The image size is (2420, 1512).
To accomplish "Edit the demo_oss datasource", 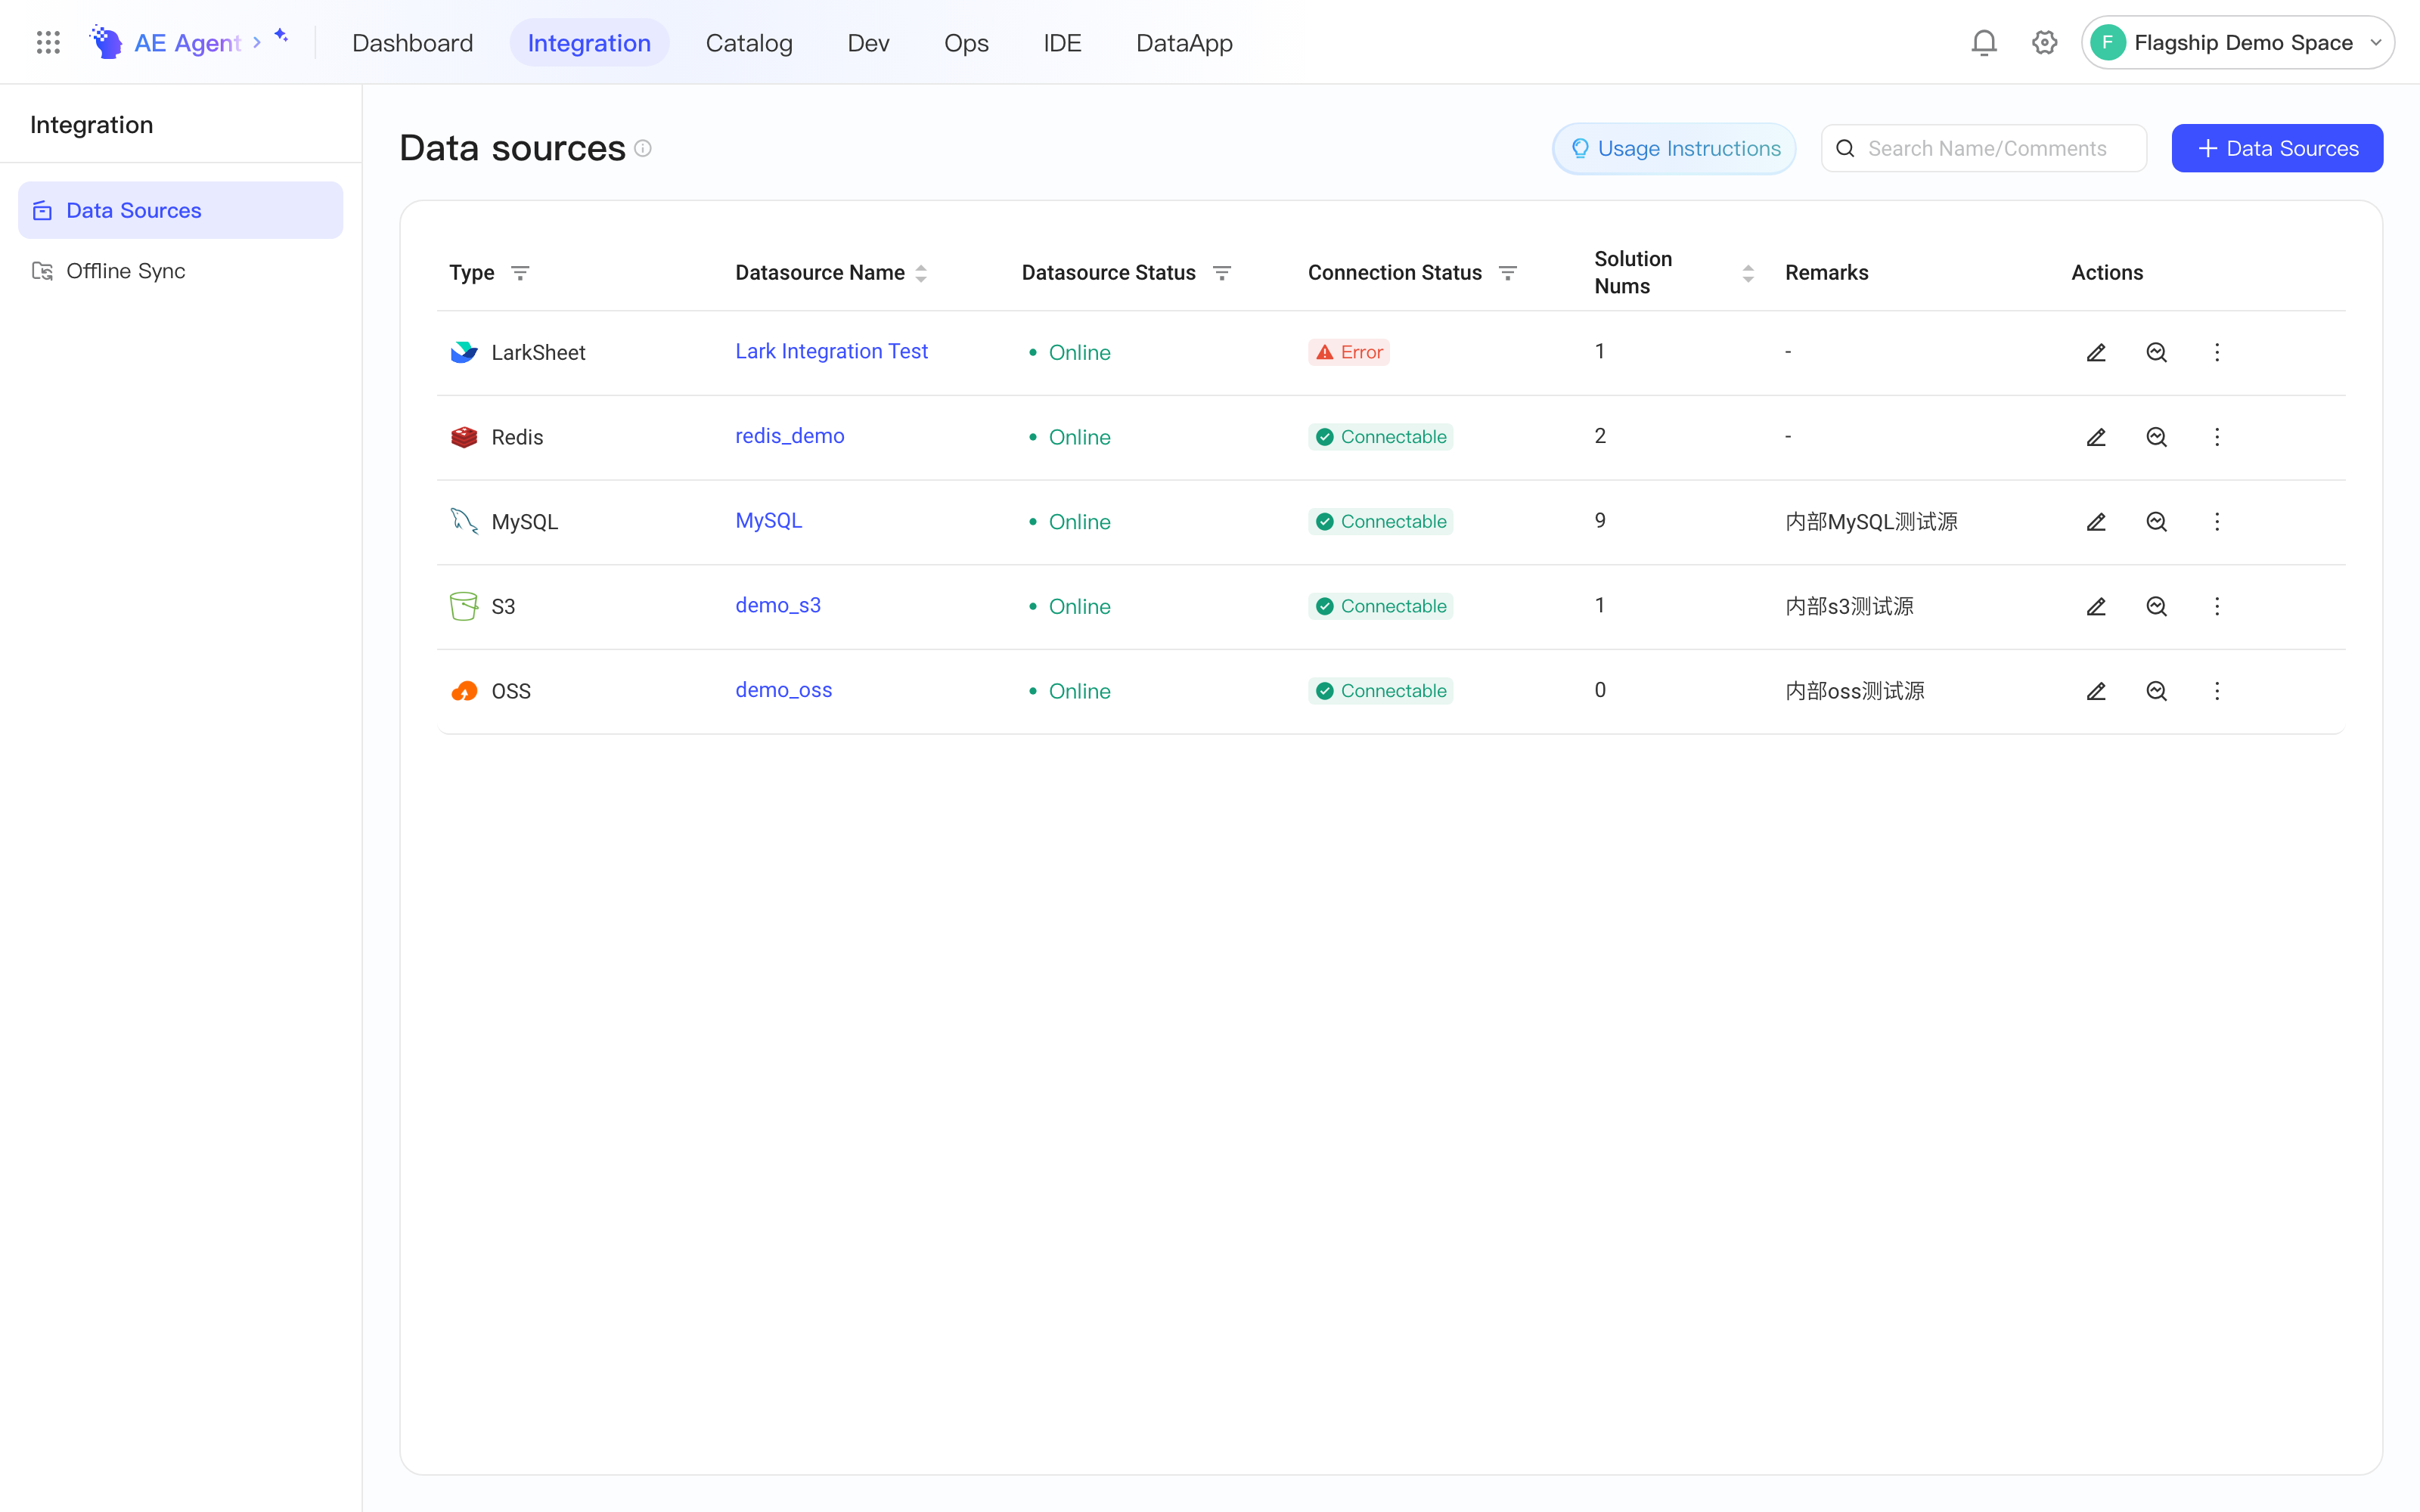I will [2096, 691].
